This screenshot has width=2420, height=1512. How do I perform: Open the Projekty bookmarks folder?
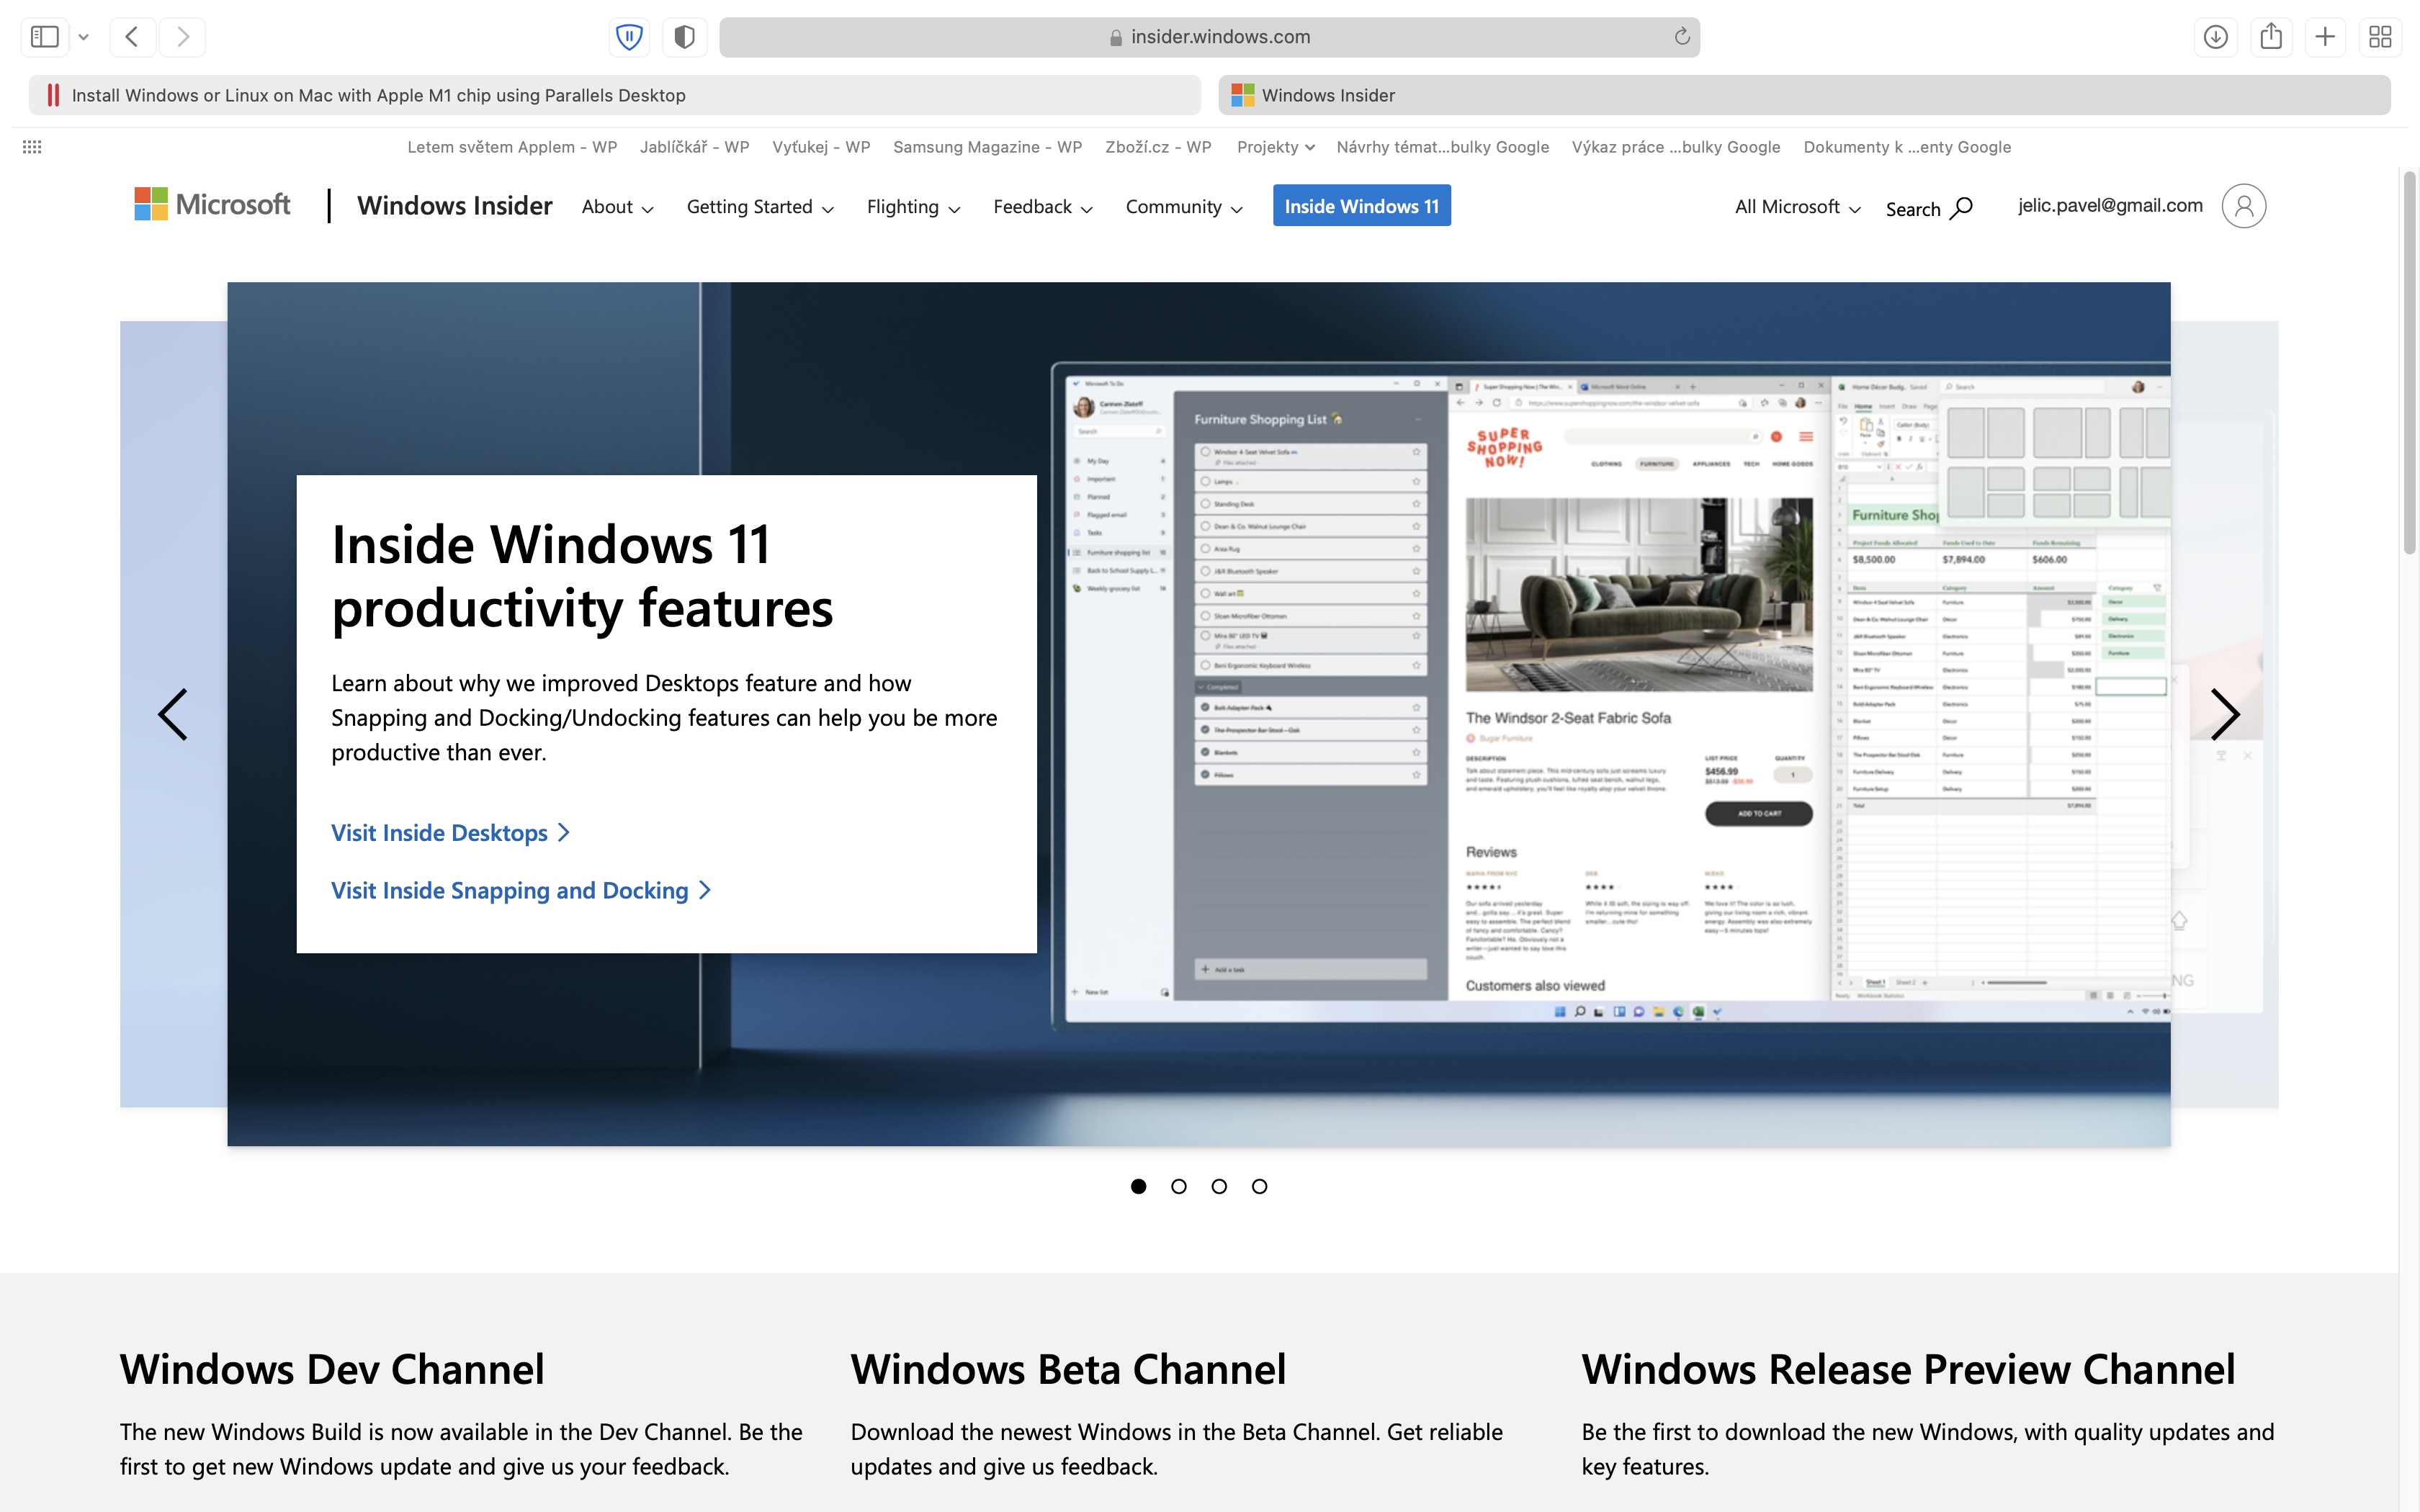[1274, 147]
